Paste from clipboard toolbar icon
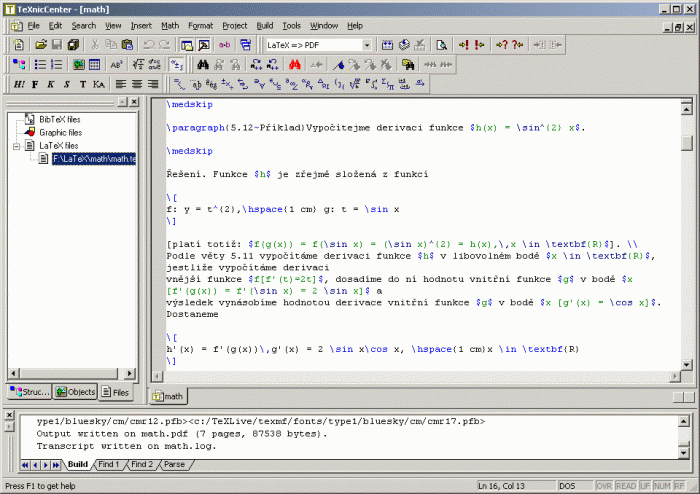 tap(127, 45)
